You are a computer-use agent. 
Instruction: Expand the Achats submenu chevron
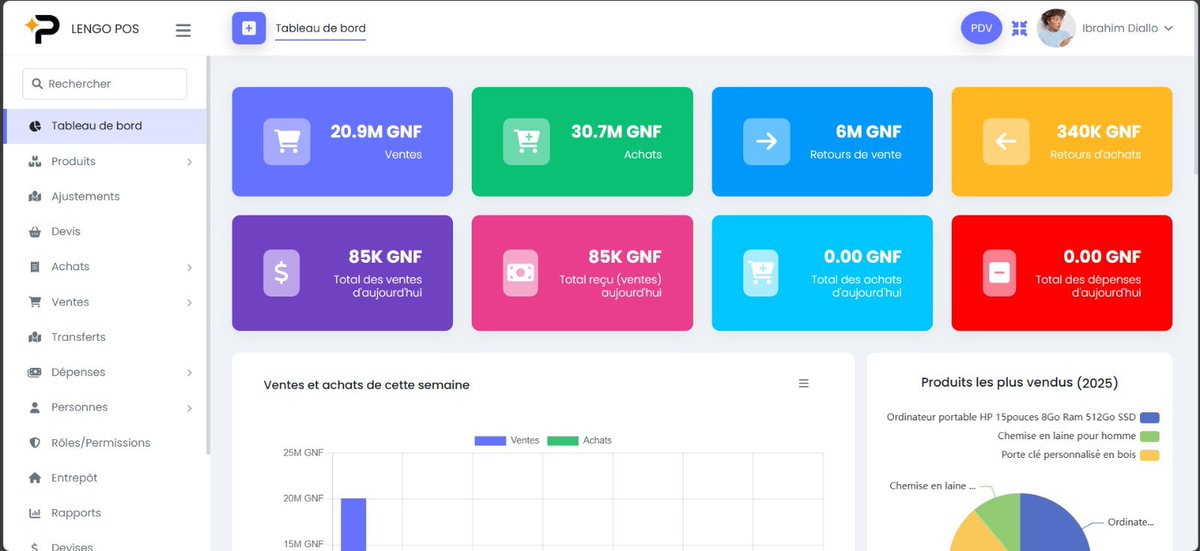pos(189,268)
